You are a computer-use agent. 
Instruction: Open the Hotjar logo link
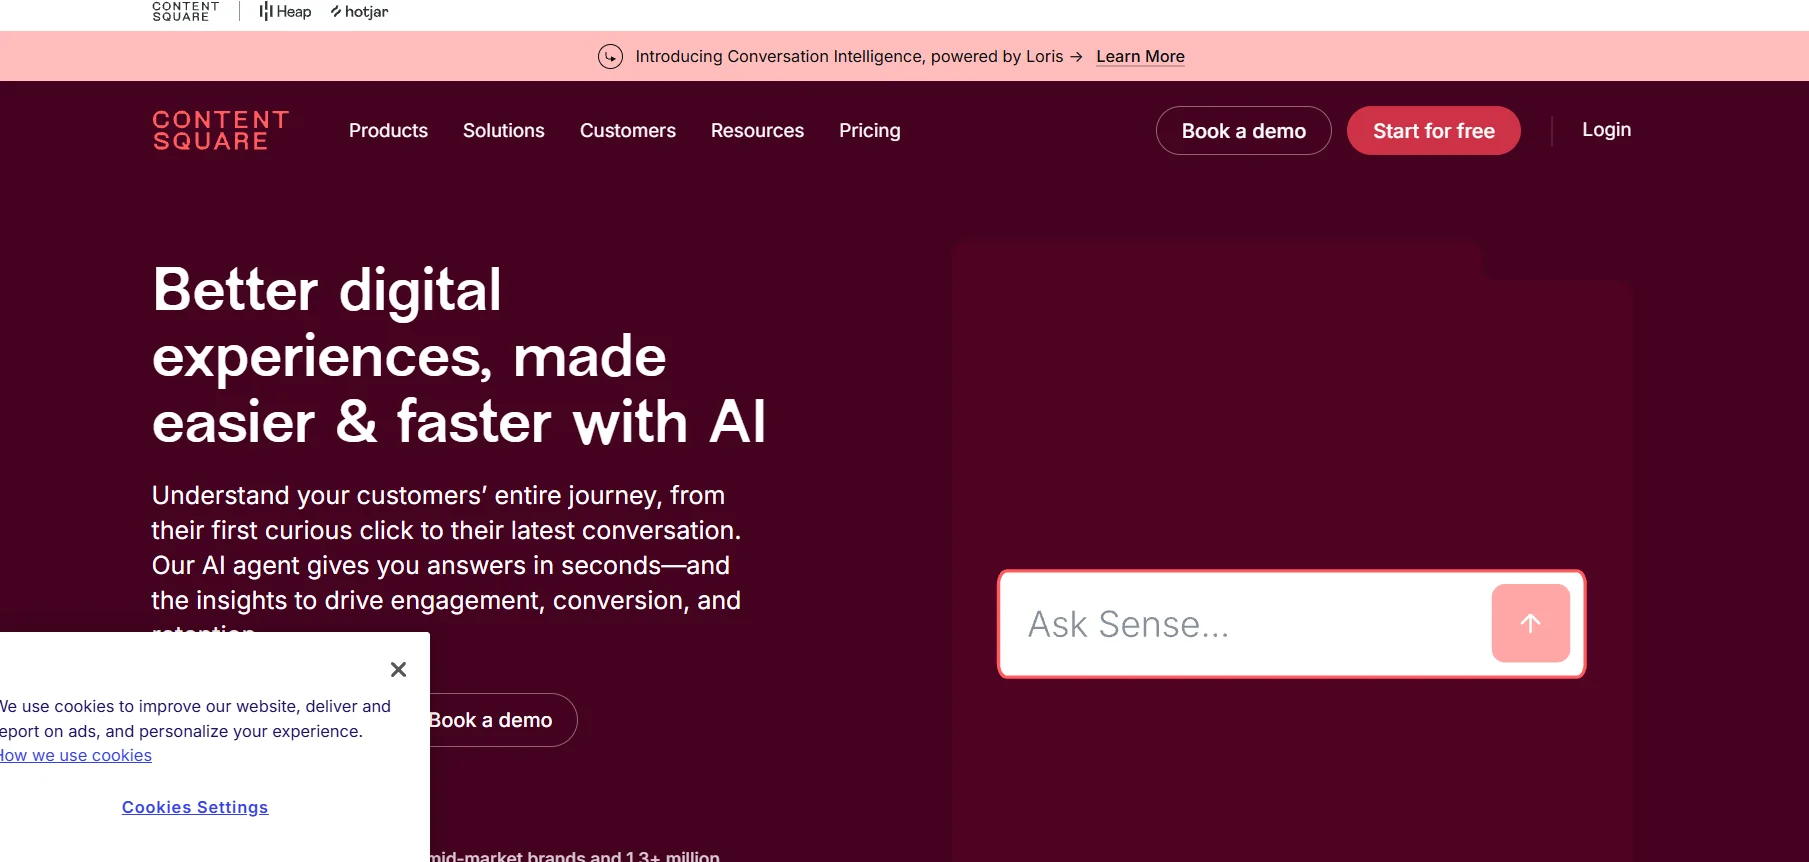360,12
